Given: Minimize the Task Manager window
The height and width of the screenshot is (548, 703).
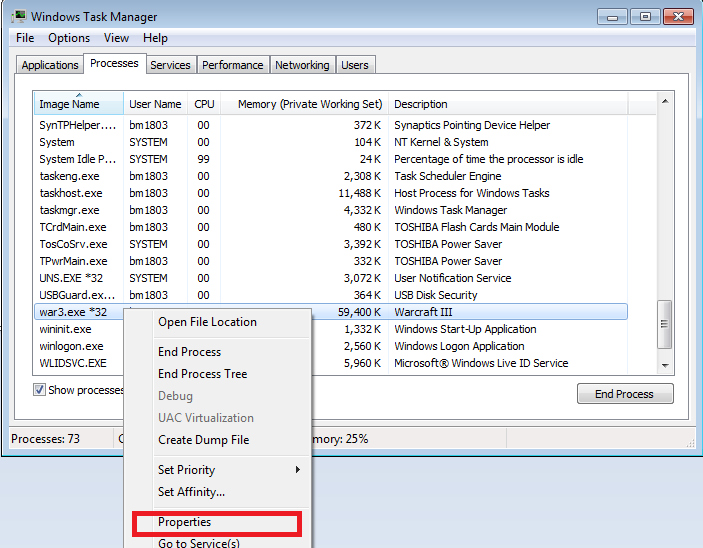Looking at the screenshot, I should click(x=612, y=17).
